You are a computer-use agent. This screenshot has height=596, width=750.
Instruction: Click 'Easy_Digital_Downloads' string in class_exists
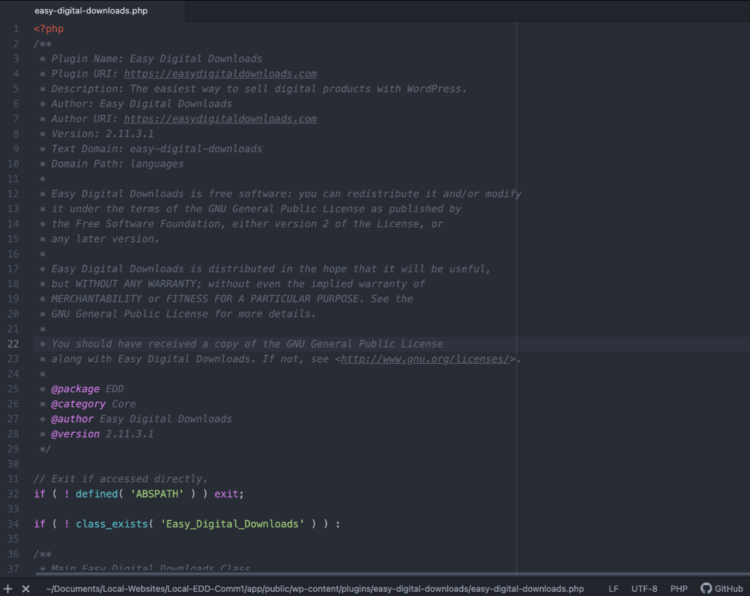[x=231, y=524]
